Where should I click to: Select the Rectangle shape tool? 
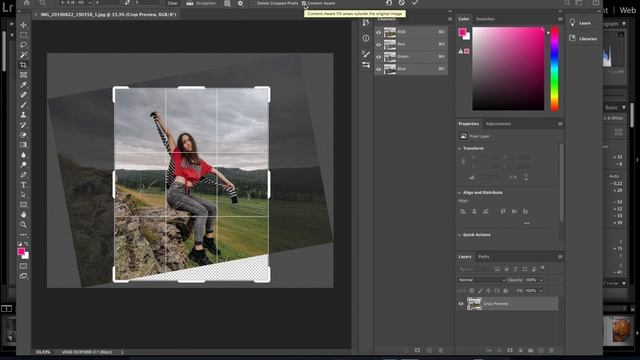[x=23, y=205]
